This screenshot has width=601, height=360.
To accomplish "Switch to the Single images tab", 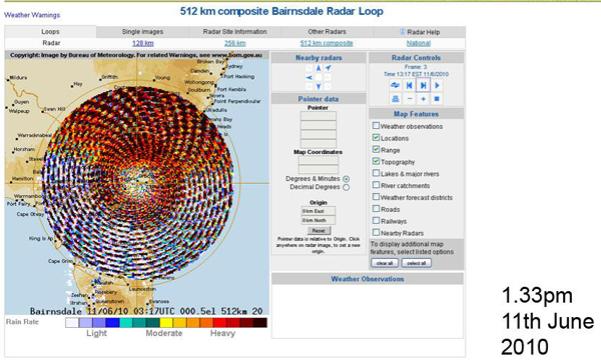I will [x=143, y=32].
